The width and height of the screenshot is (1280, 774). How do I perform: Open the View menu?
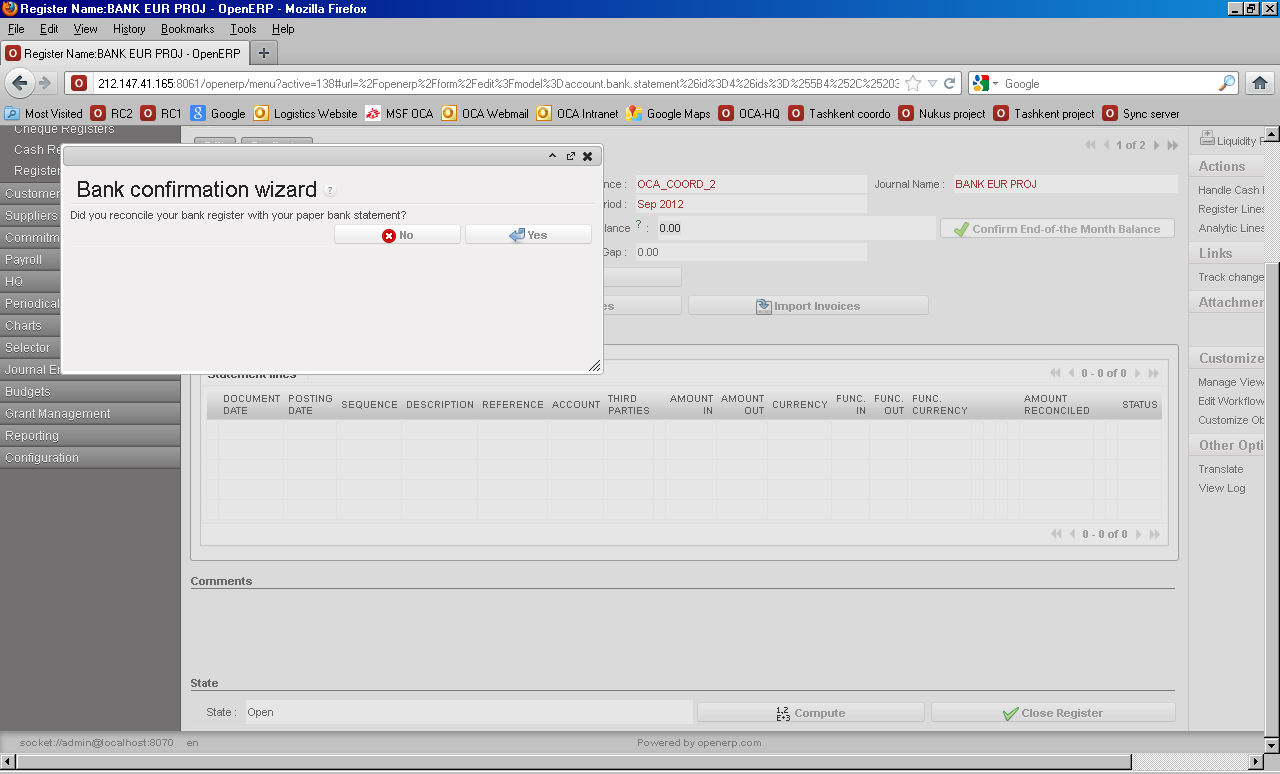point(86,29)
